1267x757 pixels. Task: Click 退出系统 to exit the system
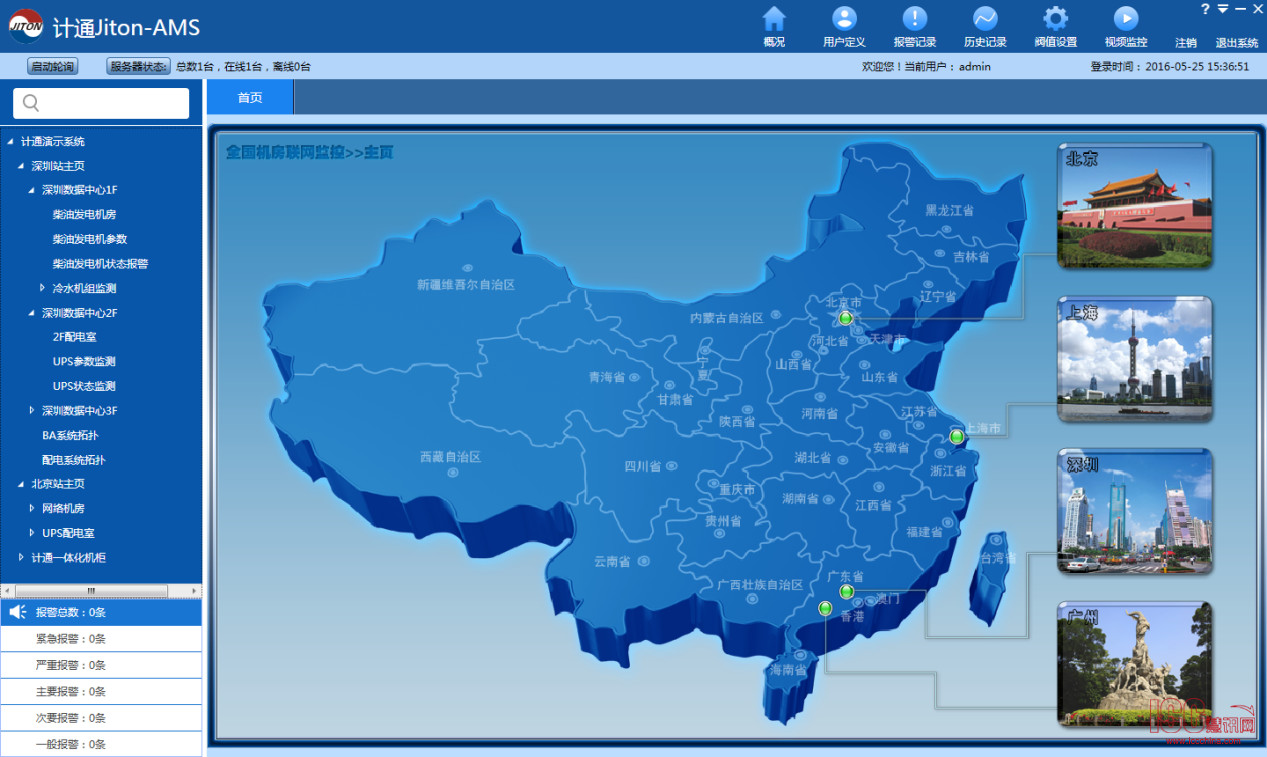click(1236, 43)
